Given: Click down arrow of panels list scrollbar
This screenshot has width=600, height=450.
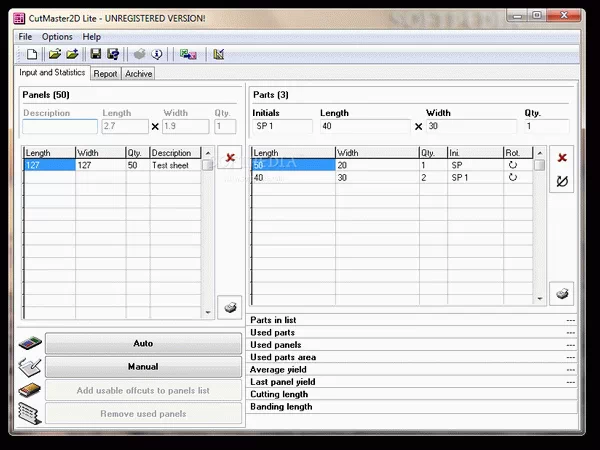Looking at the screenshot, I should [x=208, y=312].
